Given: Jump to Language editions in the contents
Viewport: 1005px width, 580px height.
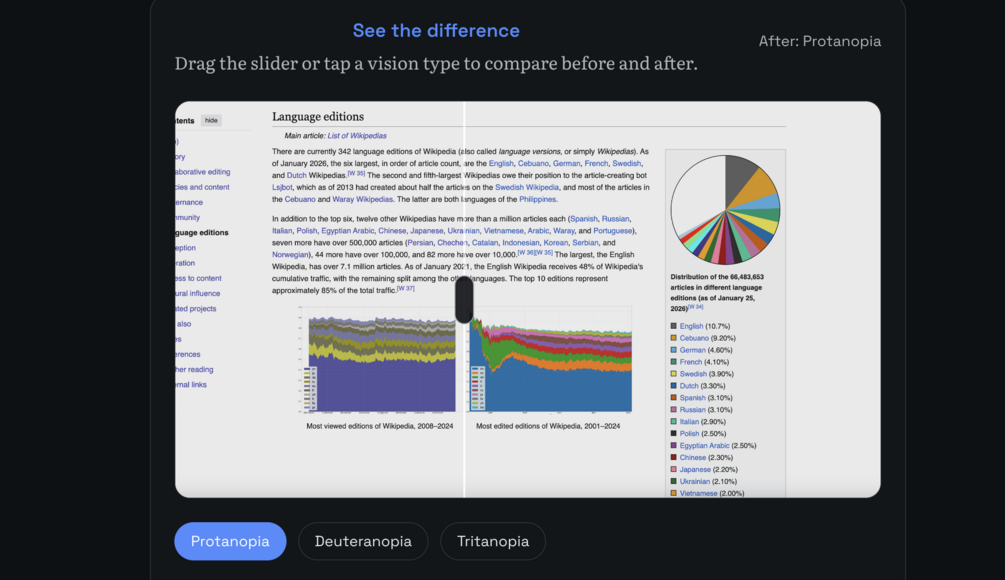Looking at the screenshot, I should 202,233.
